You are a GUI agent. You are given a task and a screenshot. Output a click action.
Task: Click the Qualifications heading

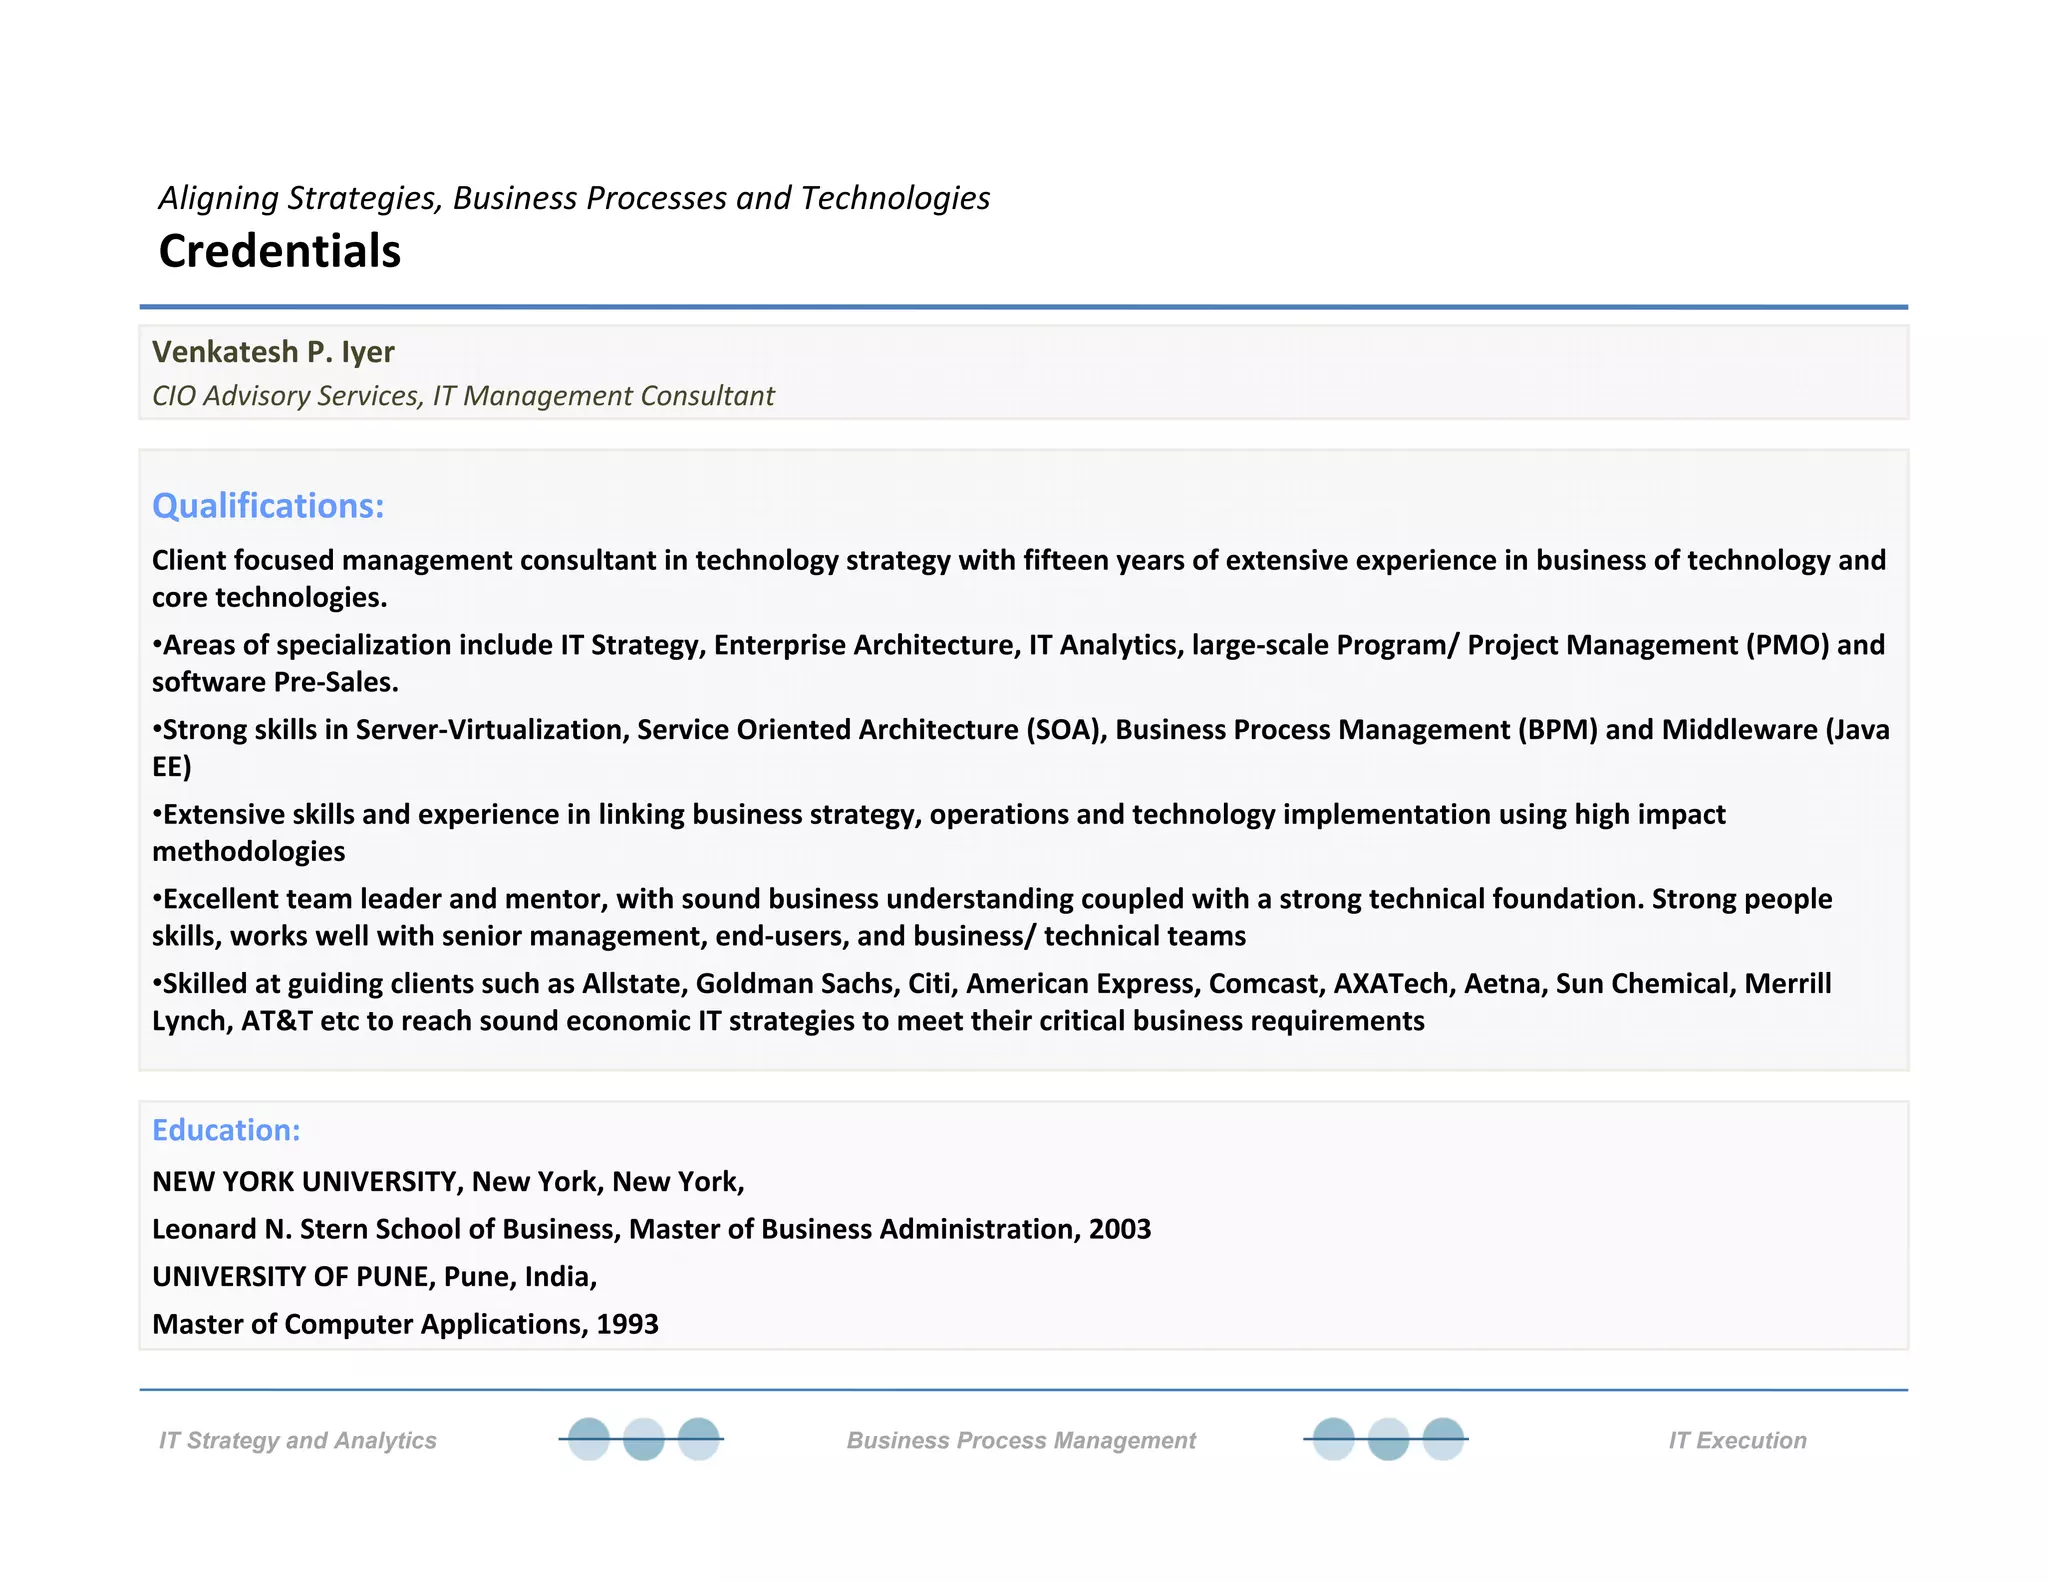click(x=268, y=506)
